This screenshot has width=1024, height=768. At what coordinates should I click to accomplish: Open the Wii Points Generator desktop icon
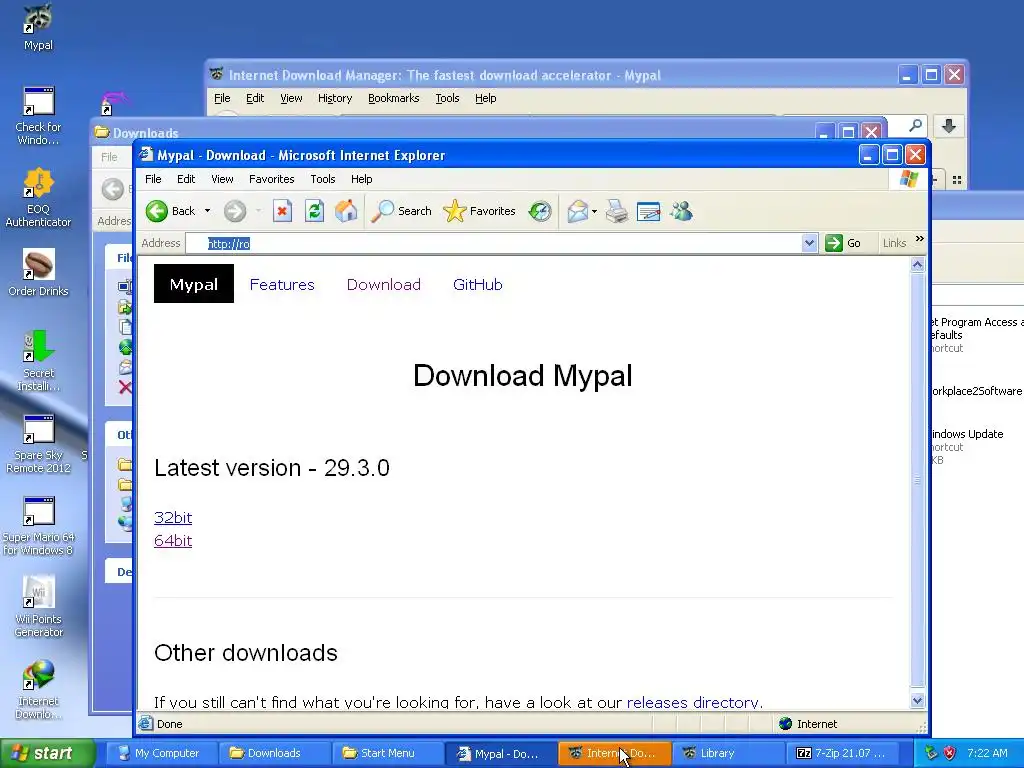click(39, 607)
